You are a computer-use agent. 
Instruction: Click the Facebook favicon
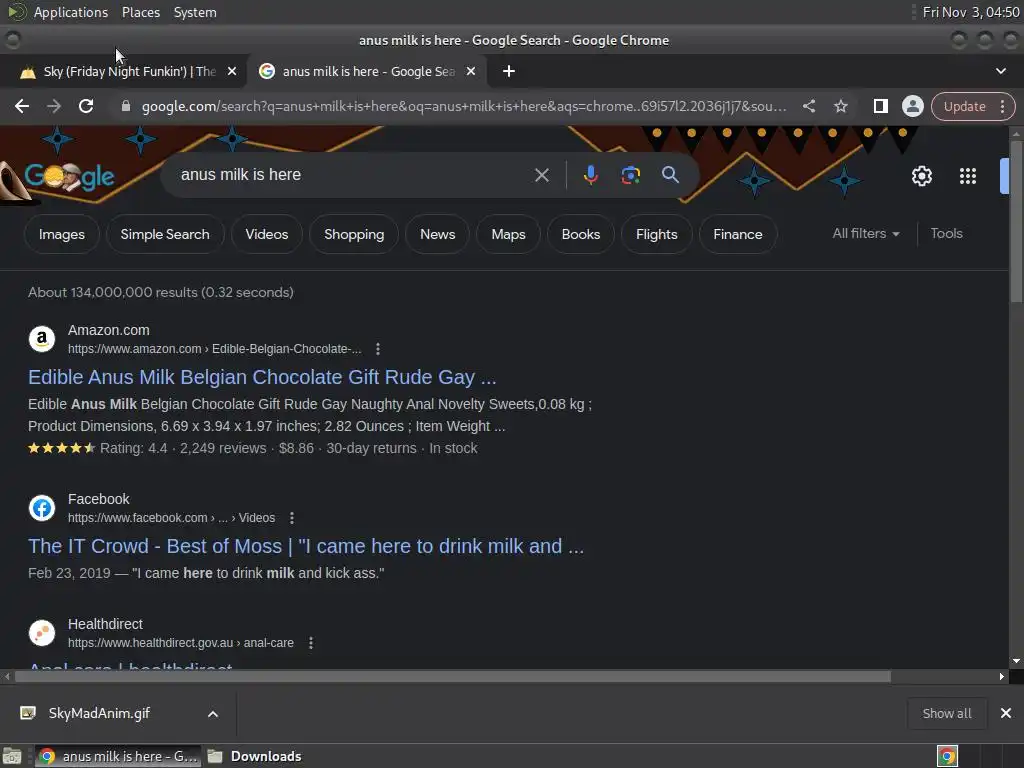pos(42,508)
